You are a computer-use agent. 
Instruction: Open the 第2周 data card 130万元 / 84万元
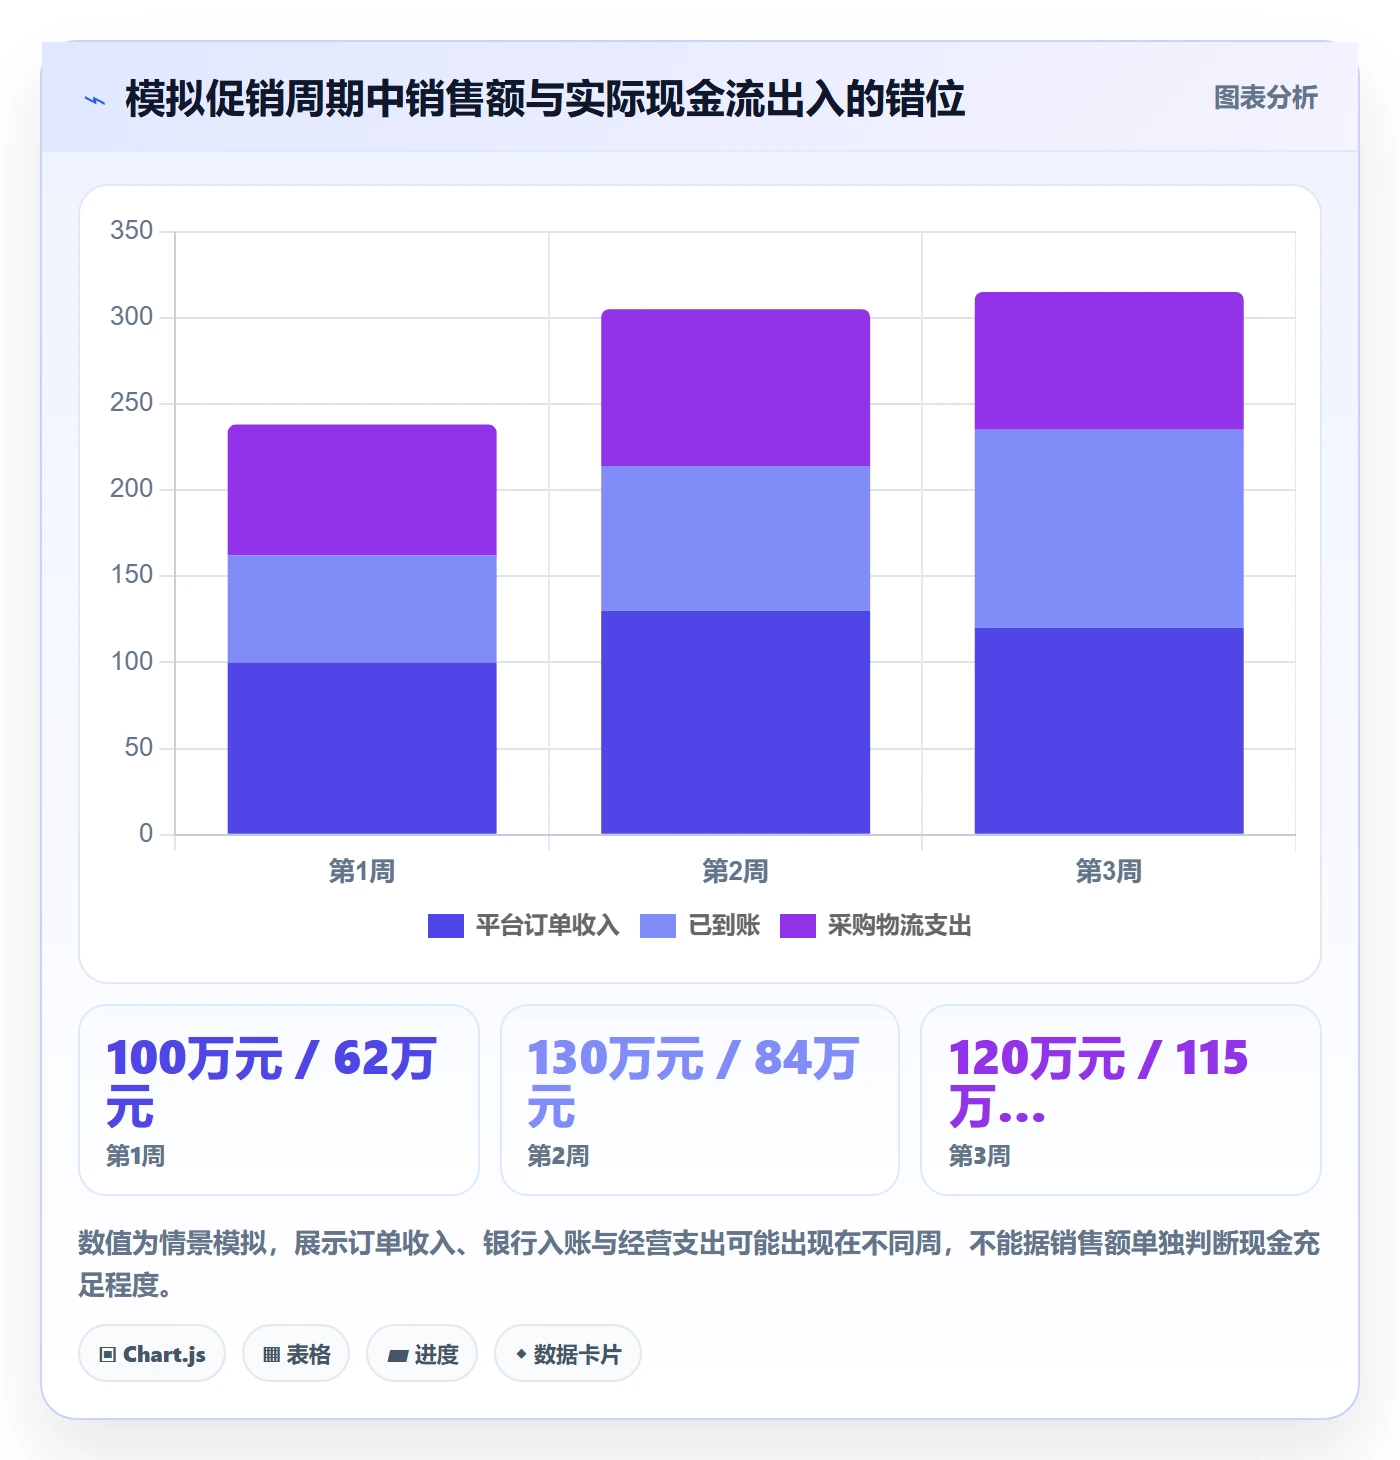700,1100
